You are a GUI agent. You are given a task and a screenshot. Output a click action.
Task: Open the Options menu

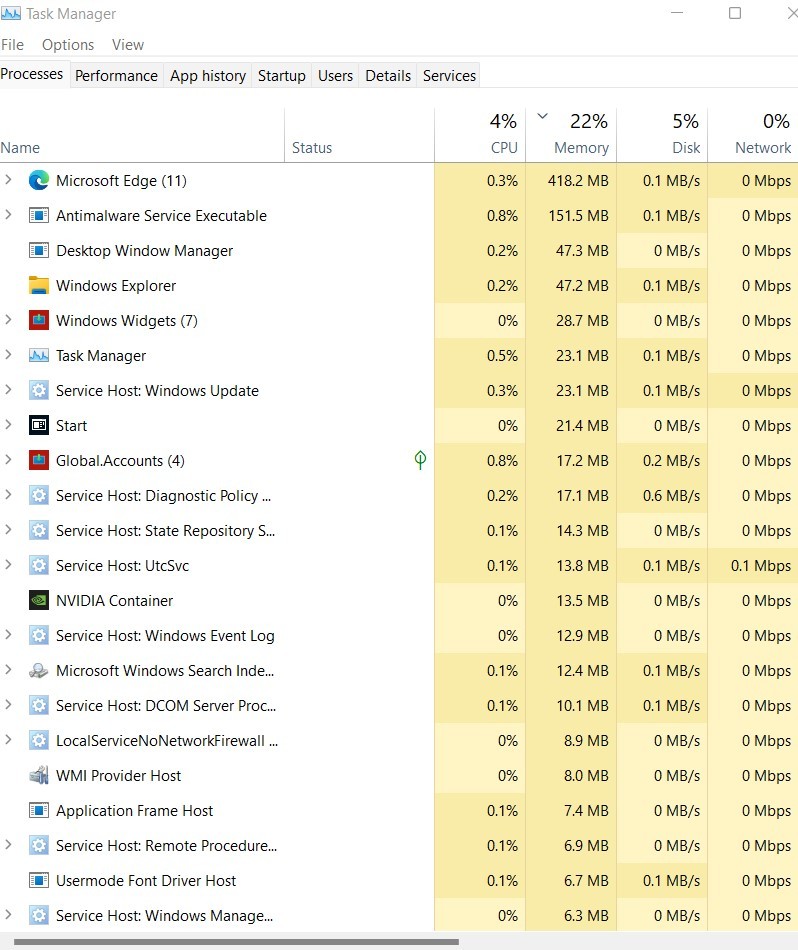(x=68, y=45)
